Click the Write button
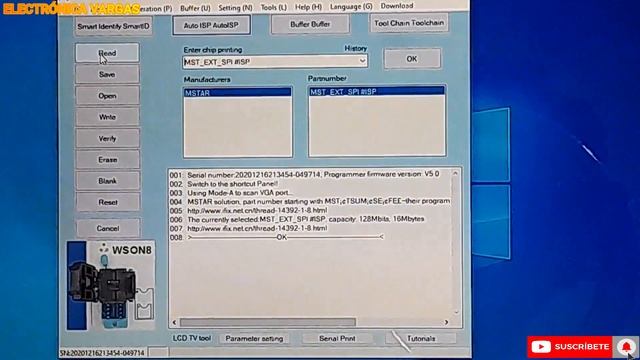Image resolution: width=640 pixels, height=360 pixels. pyautogui.click(x=107, y=117)
